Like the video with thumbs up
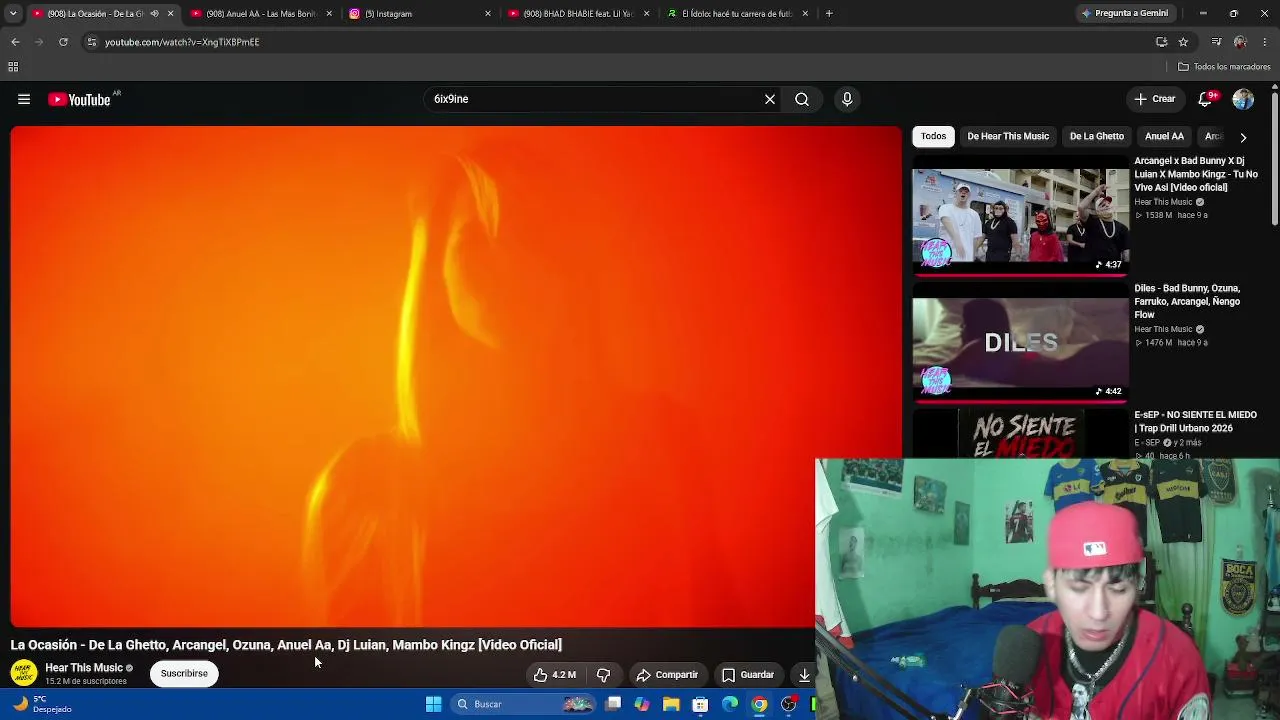The image size is (1280, 720). point(555,675)
